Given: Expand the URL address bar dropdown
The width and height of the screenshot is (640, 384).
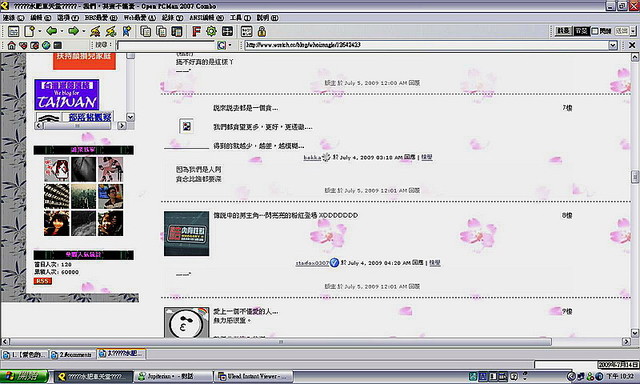Looking at the screenshot, I should [x=613, y=45].
